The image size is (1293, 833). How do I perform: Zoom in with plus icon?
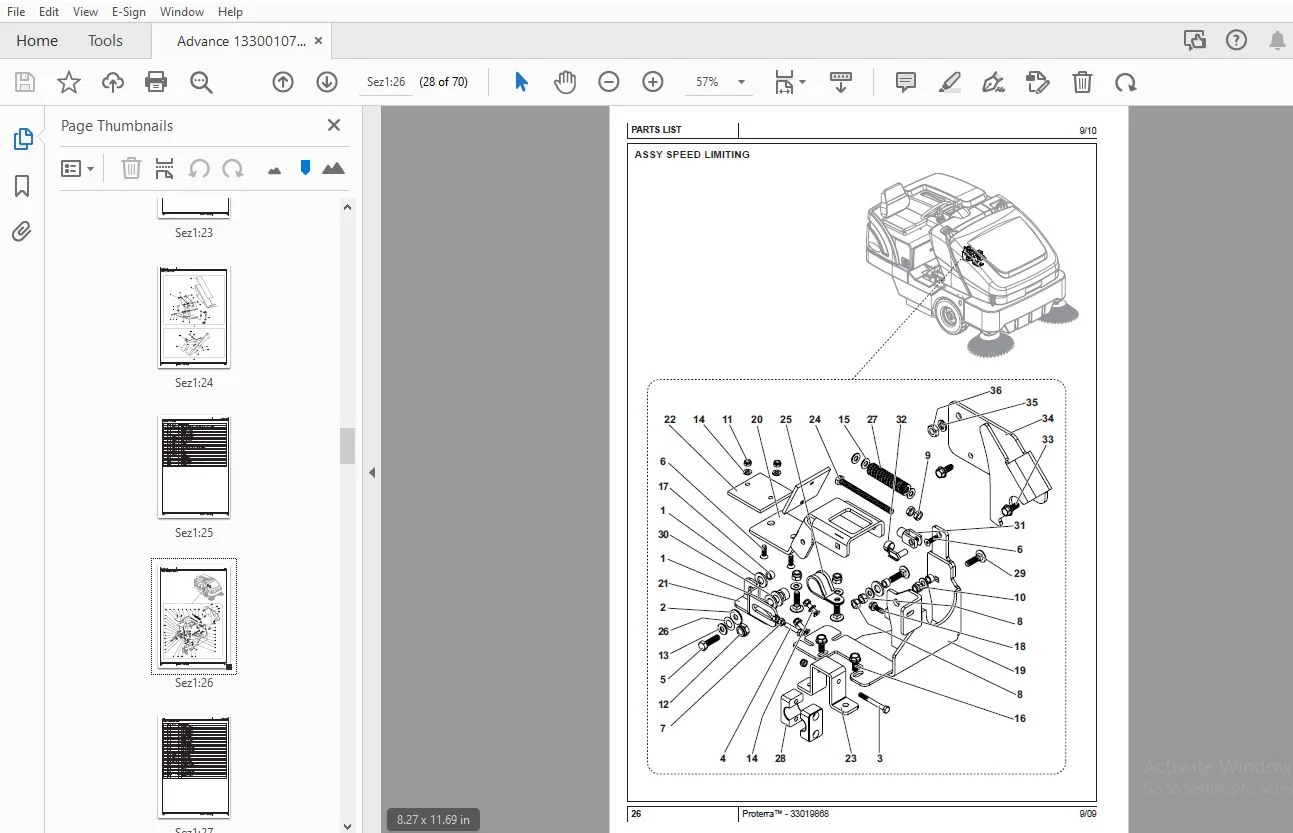click(x=653, y=82)
